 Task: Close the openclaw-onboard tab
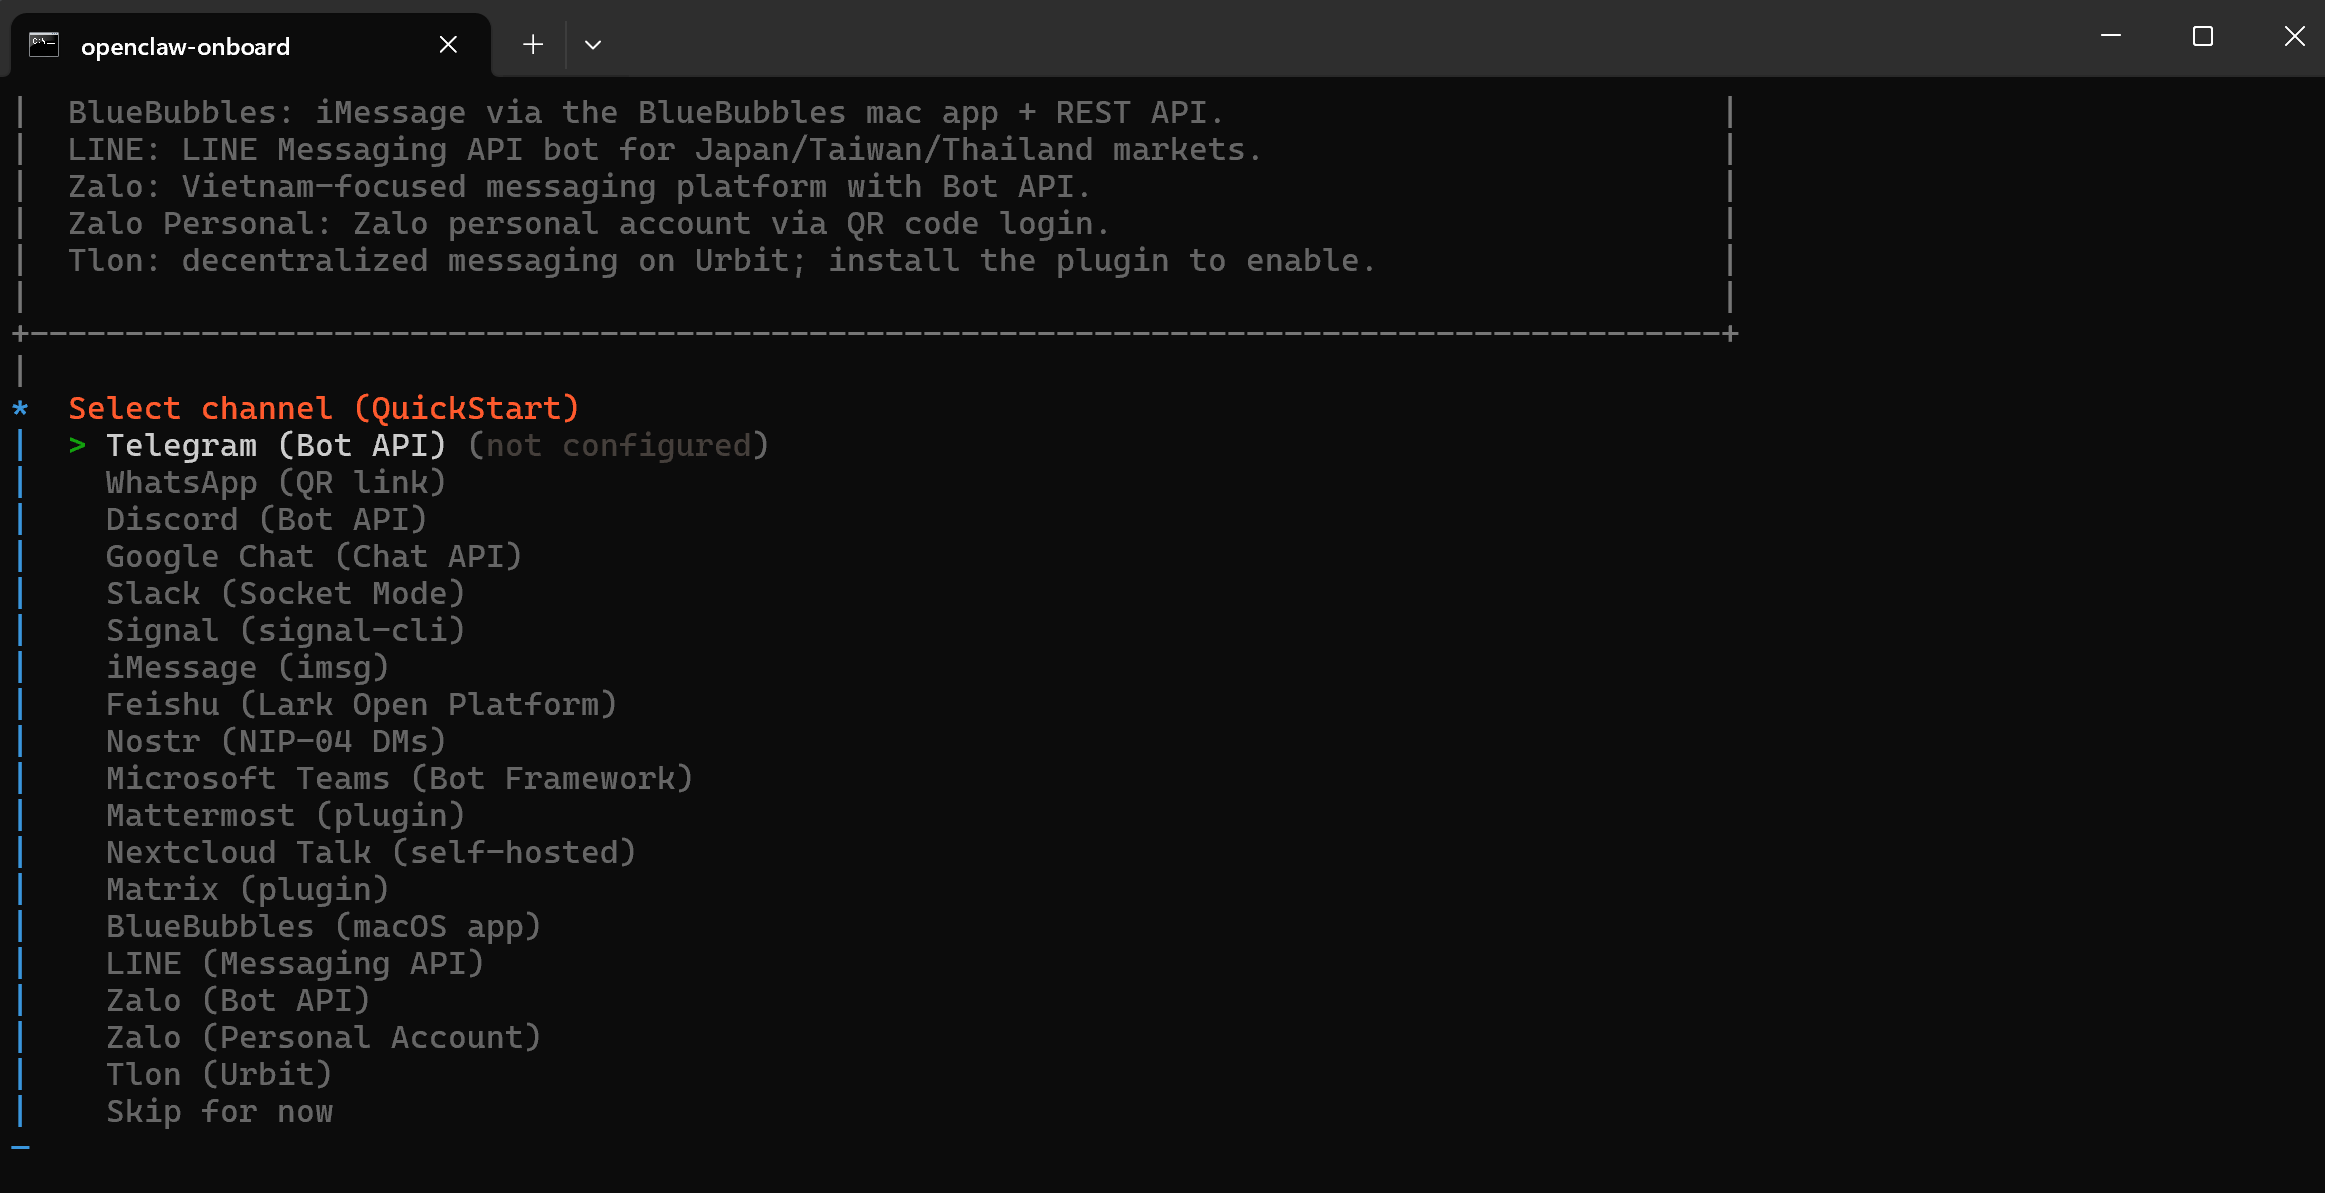point(448,45)
